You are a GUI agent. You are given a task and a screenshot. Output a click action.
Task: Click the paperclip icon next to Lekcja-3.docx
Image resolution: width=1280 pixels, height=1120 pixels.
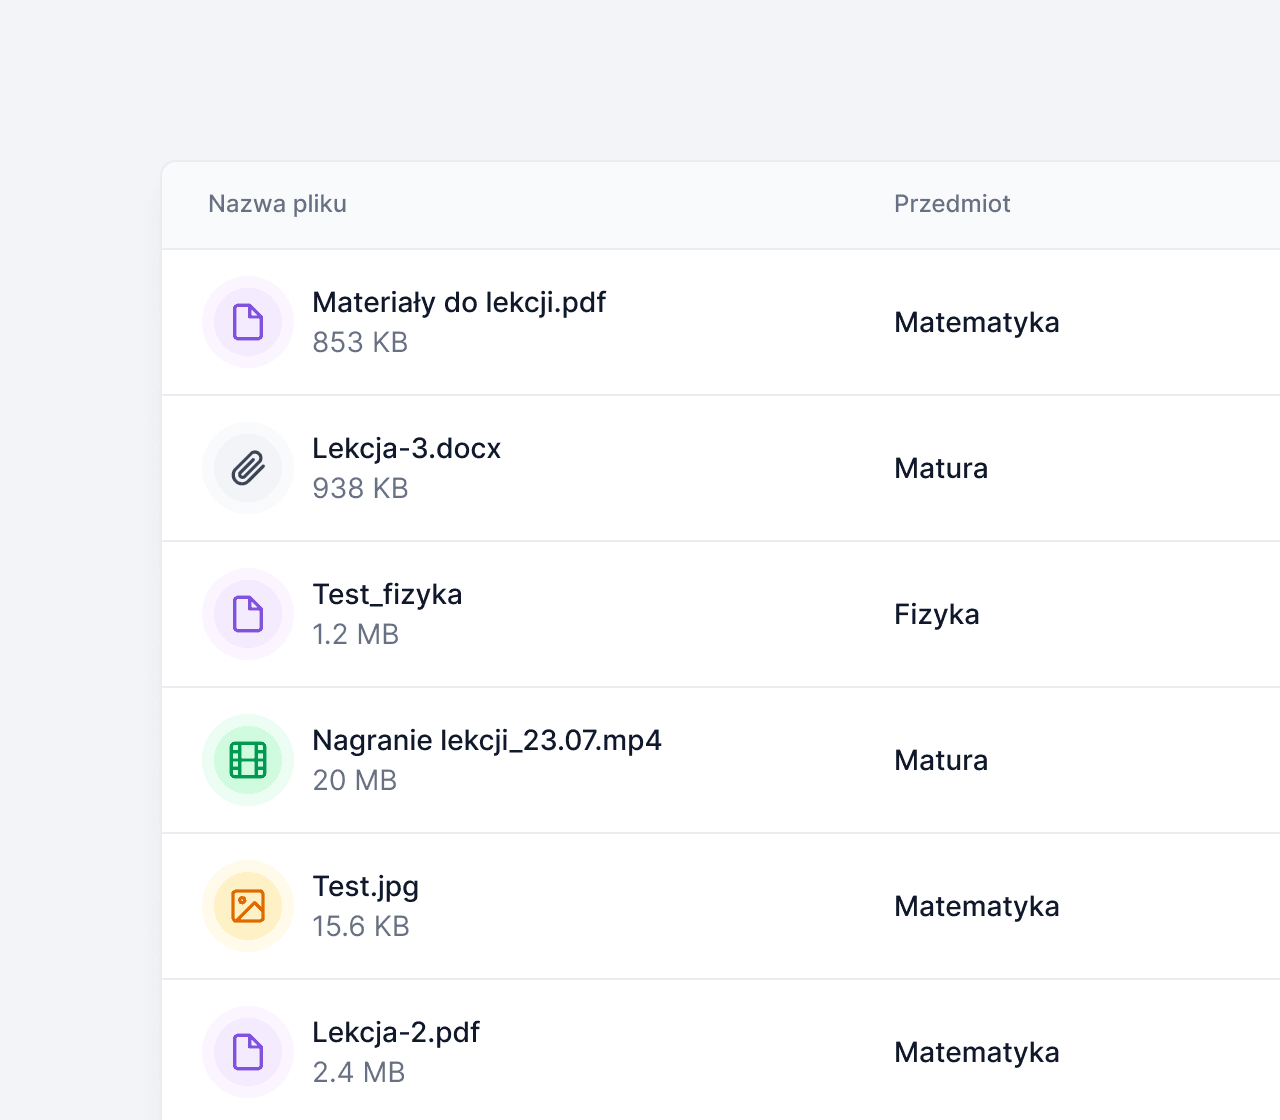pos(248,468)
